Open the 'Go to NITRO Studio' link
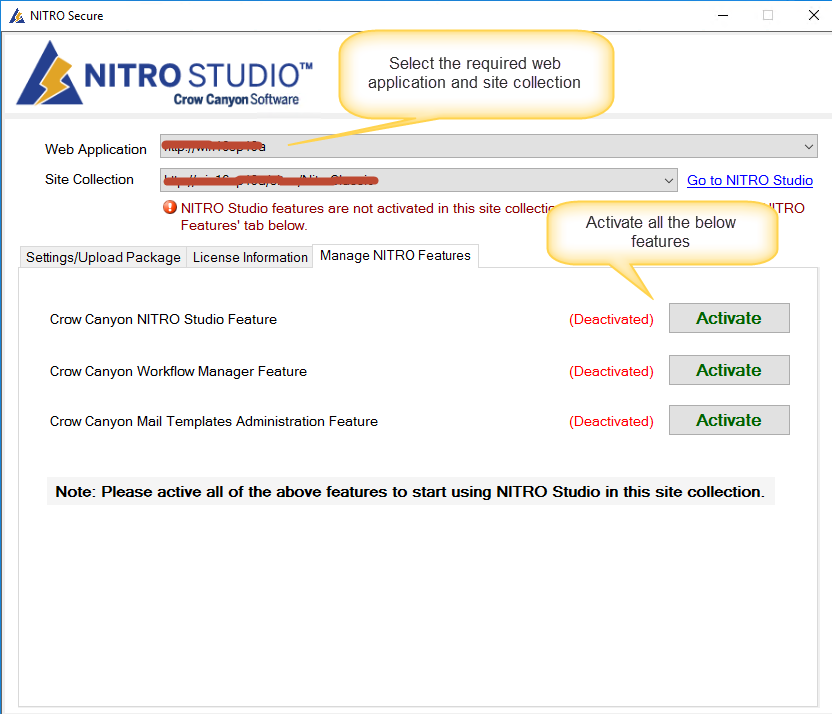 pos(749,180)
